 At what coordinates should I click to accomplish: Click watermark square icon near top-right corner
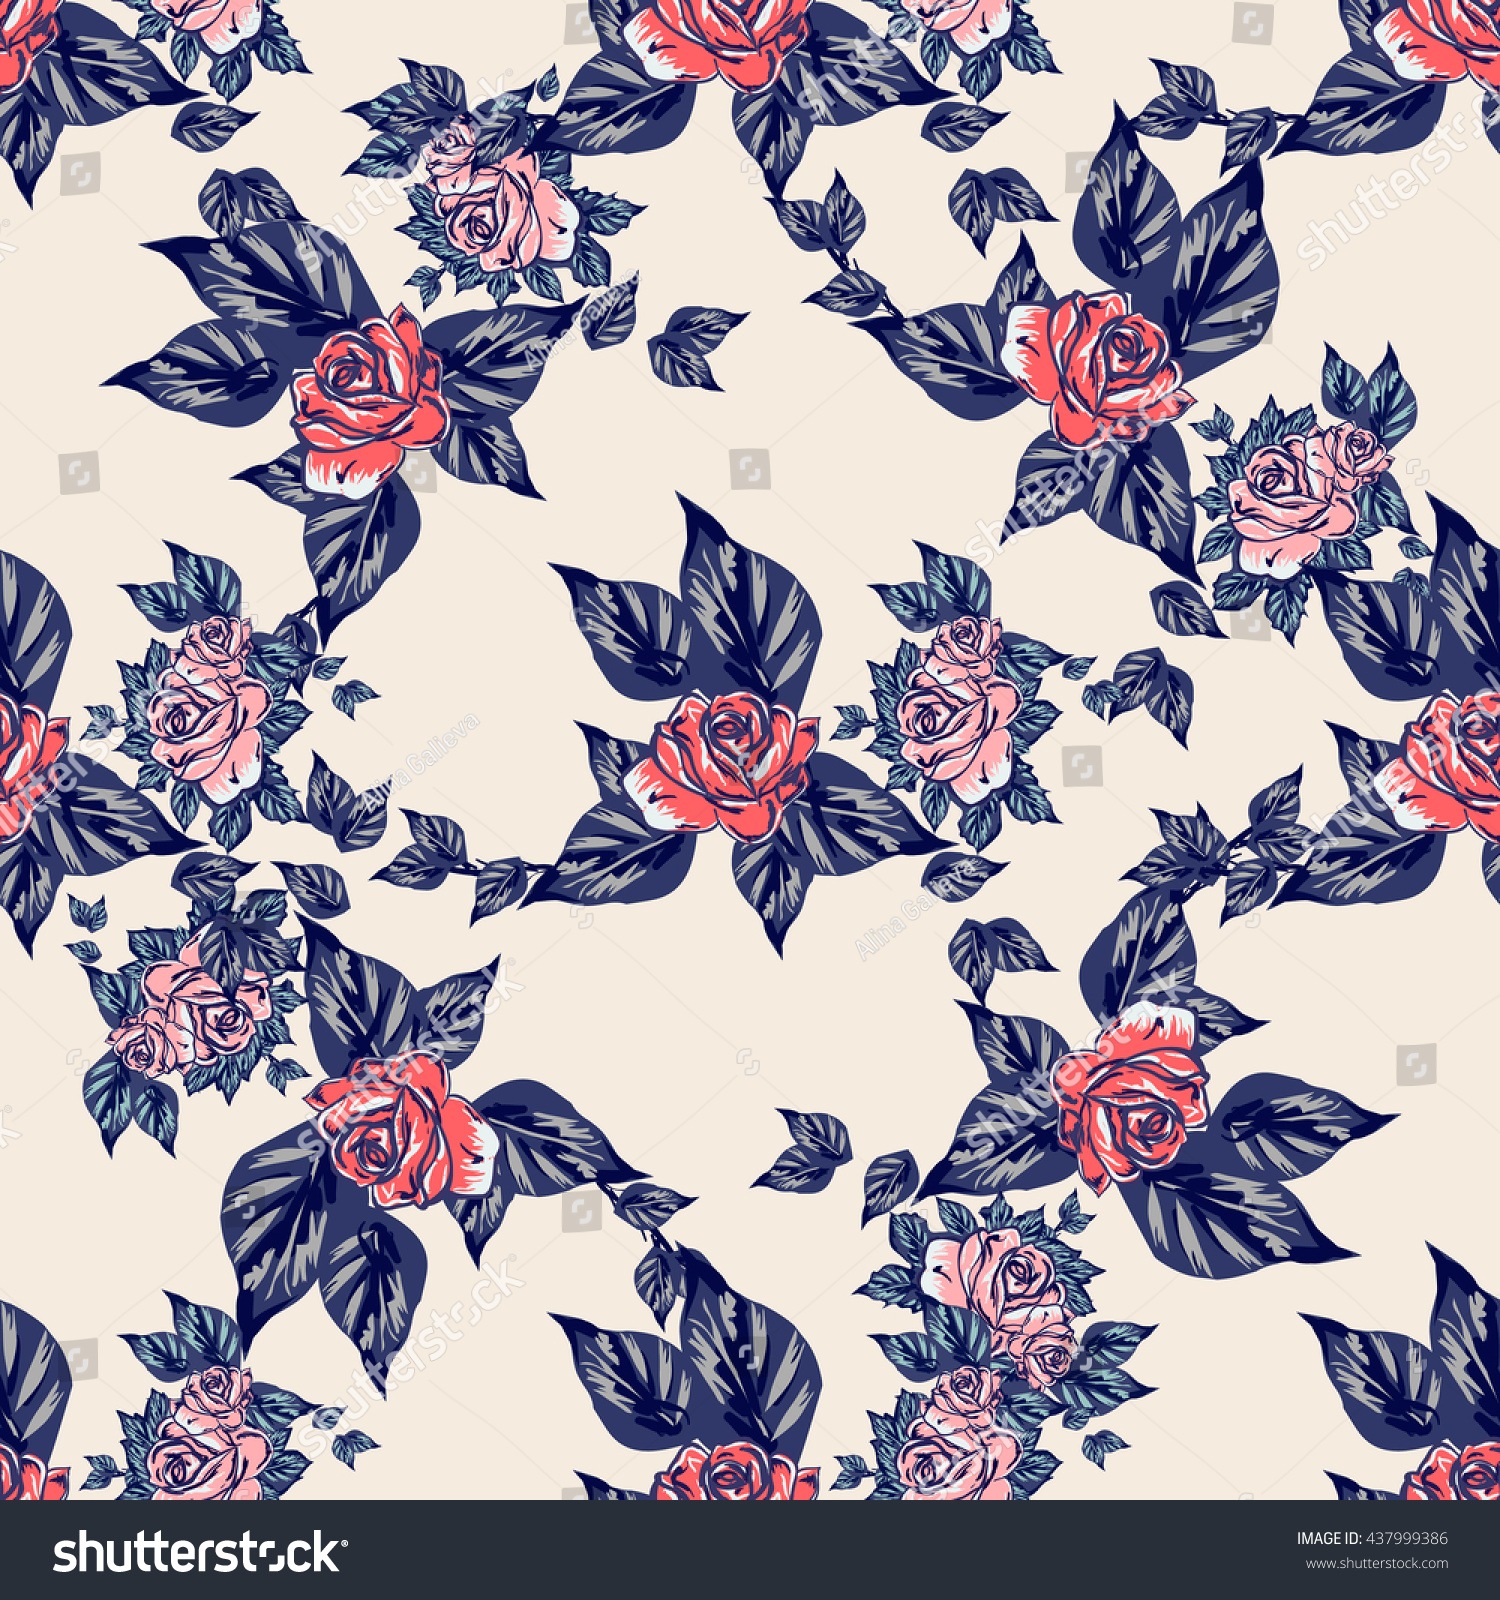[x=1252, y=24]
